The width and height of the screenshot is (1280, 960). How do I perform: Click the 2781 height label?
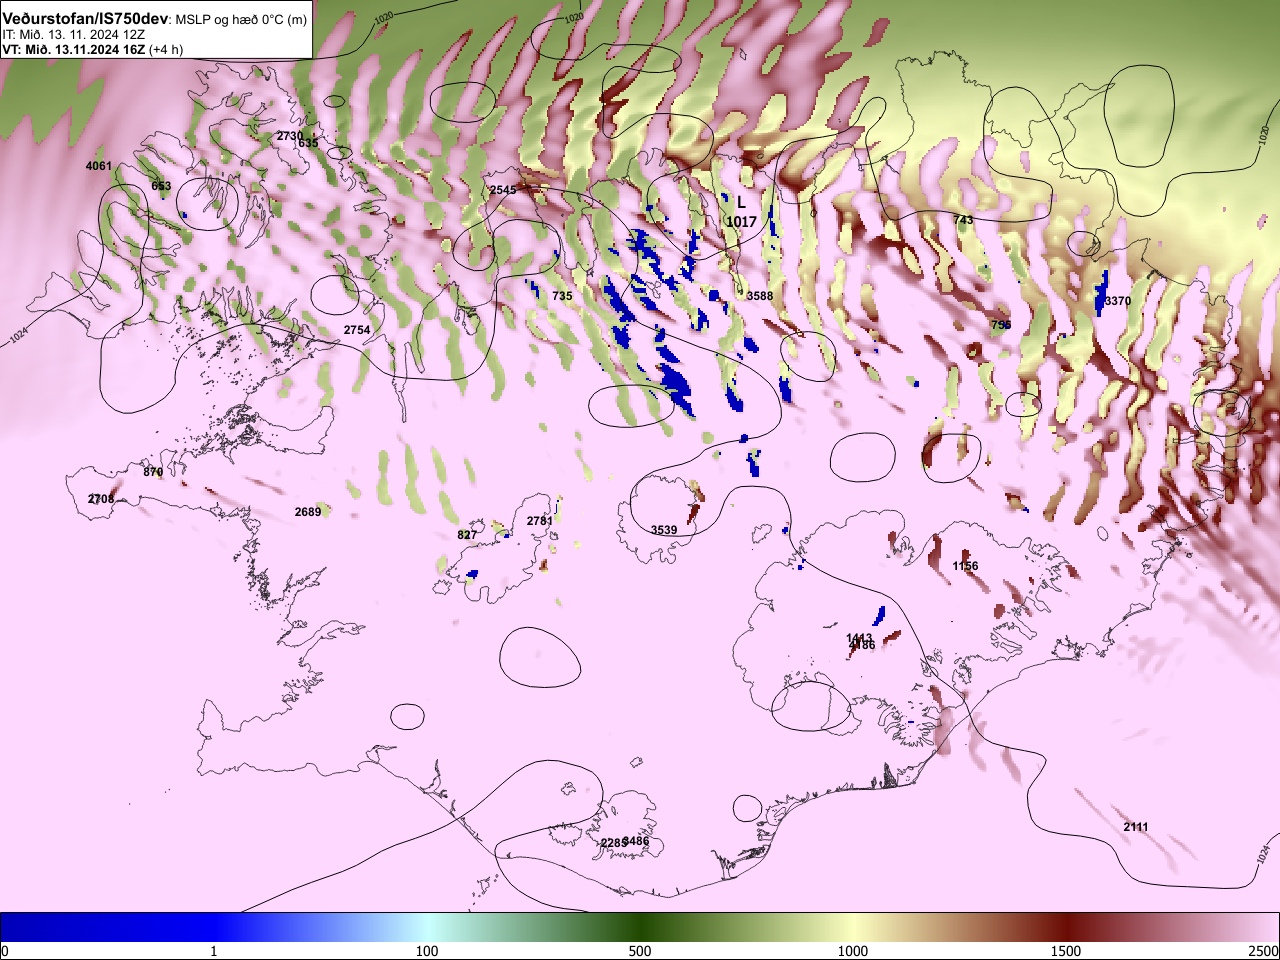click(x=540, y=521)
